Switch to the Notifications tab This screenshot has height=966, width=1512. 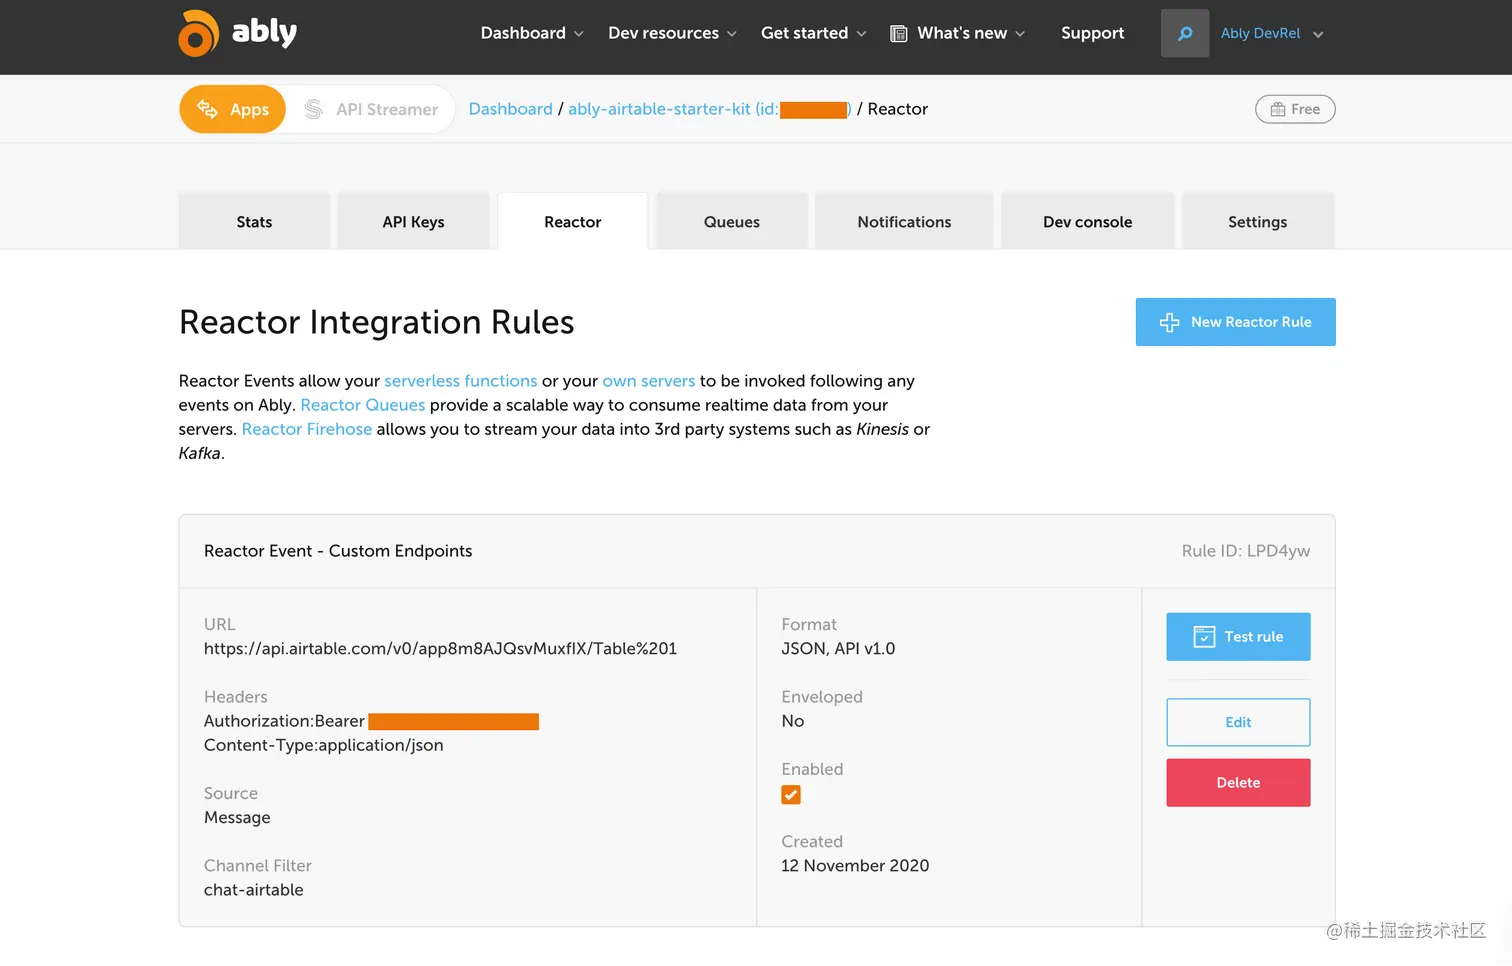tap(904, 221)
